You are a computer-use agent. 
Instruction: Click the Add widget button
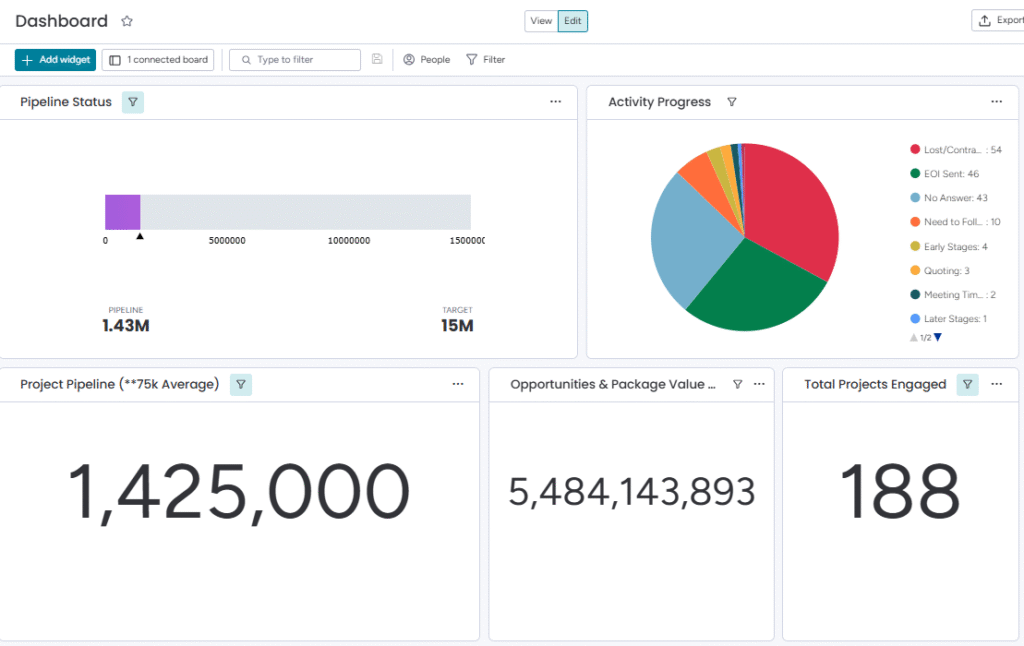click(55, 60)
